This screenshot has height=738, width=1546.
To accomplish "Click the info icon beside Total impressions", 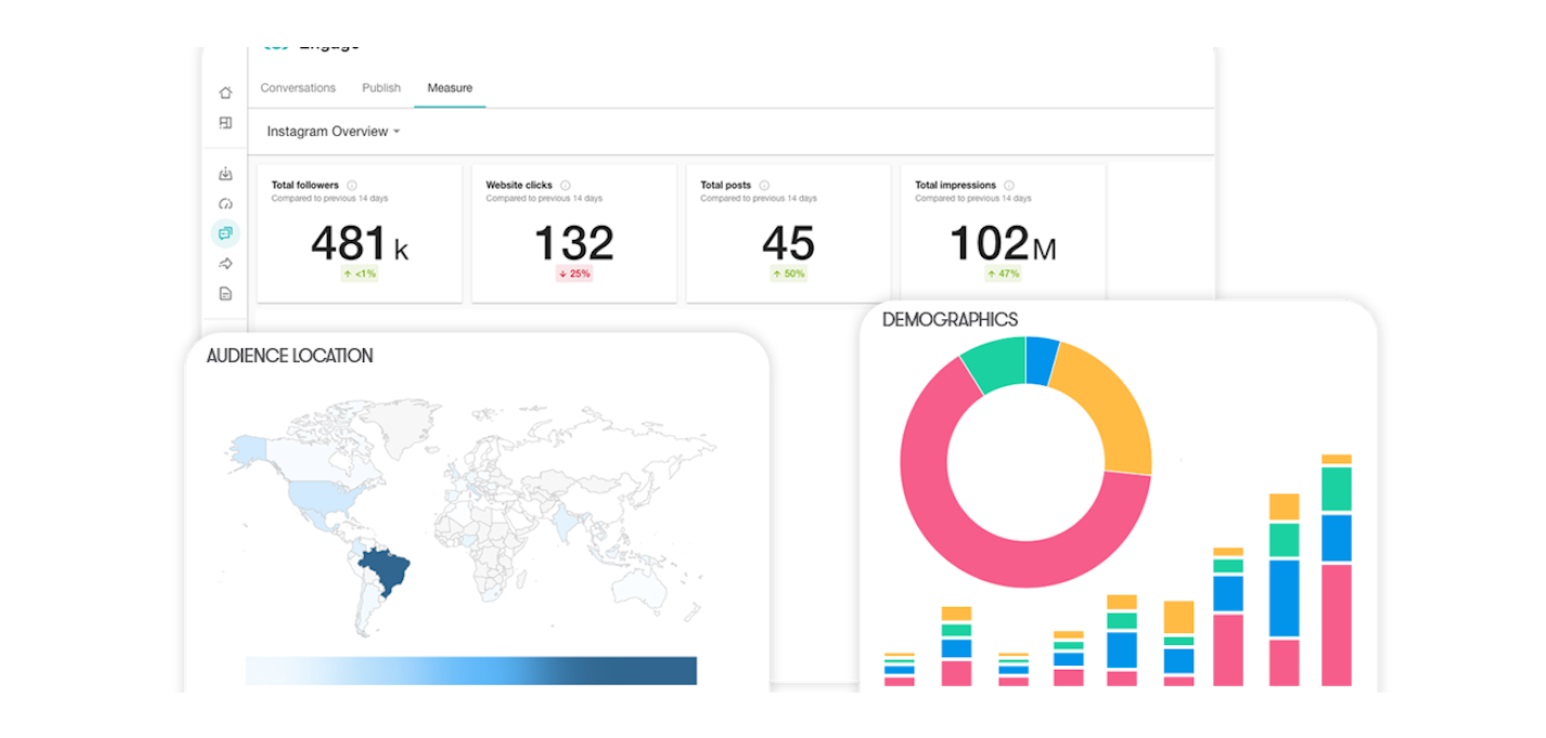I will click(x=1010, y=184).
